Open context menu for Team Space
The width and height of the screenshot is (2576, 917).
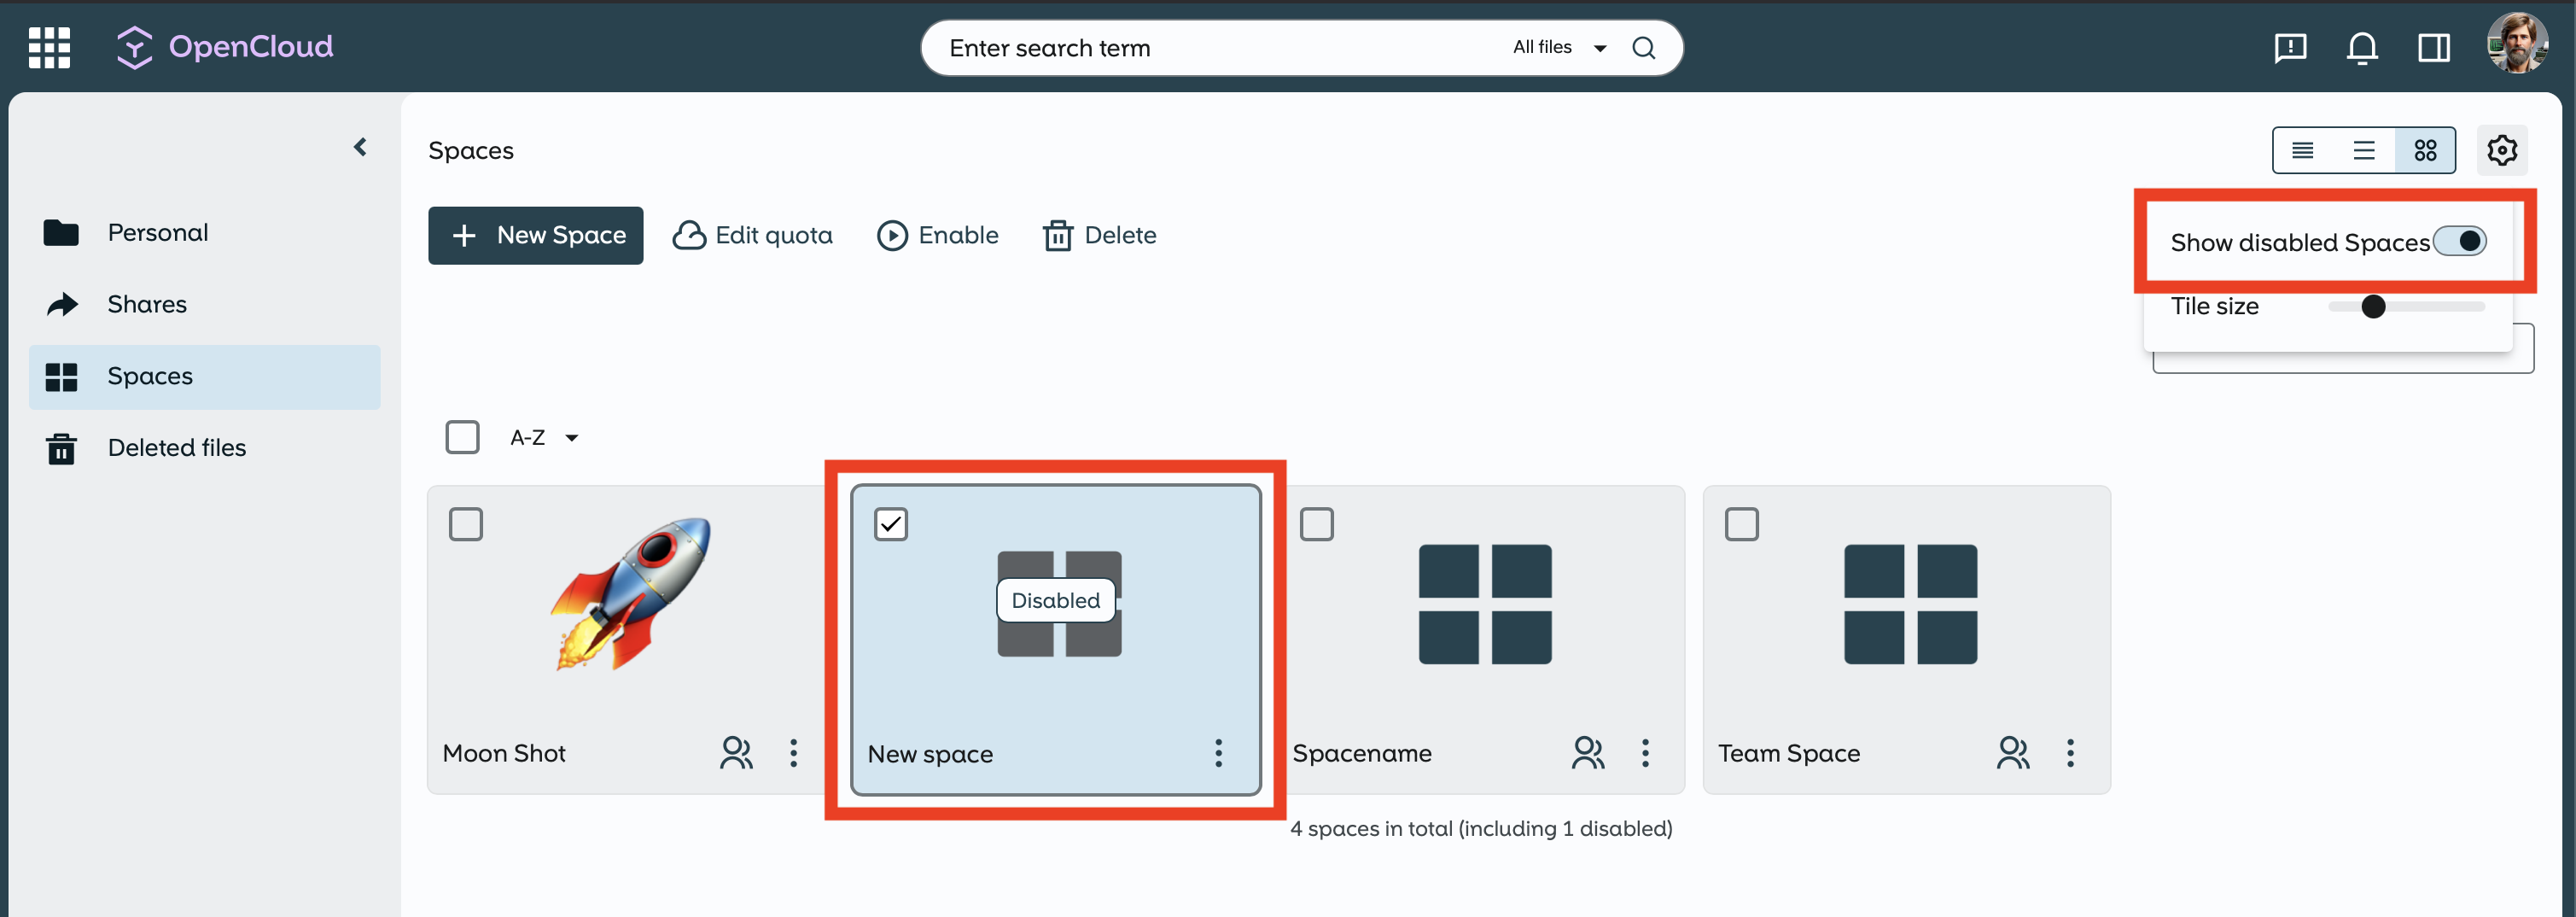[x=2070, y=753]
